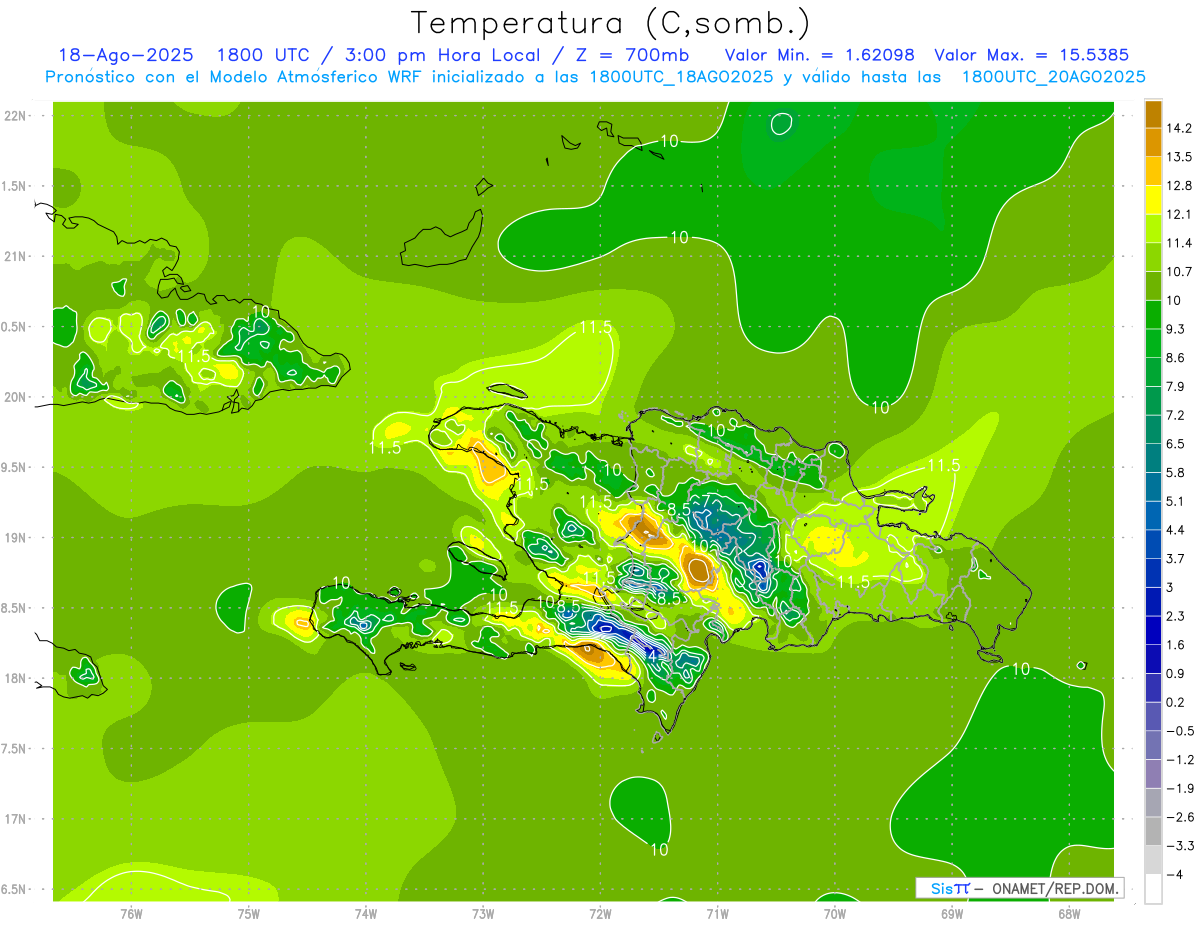
Task: Click the 9.3 label on the color scale
Action: 1176,328
